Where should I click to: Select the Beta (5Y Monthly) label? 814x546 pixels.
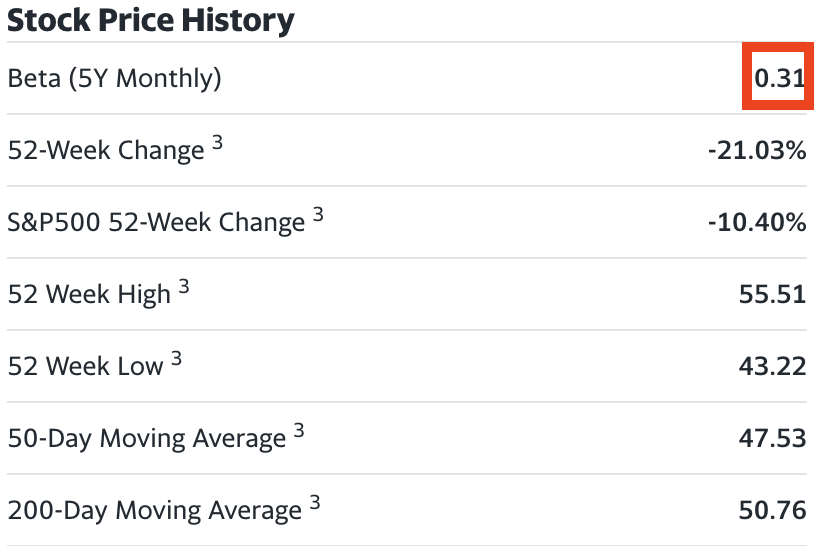(114, 78)
